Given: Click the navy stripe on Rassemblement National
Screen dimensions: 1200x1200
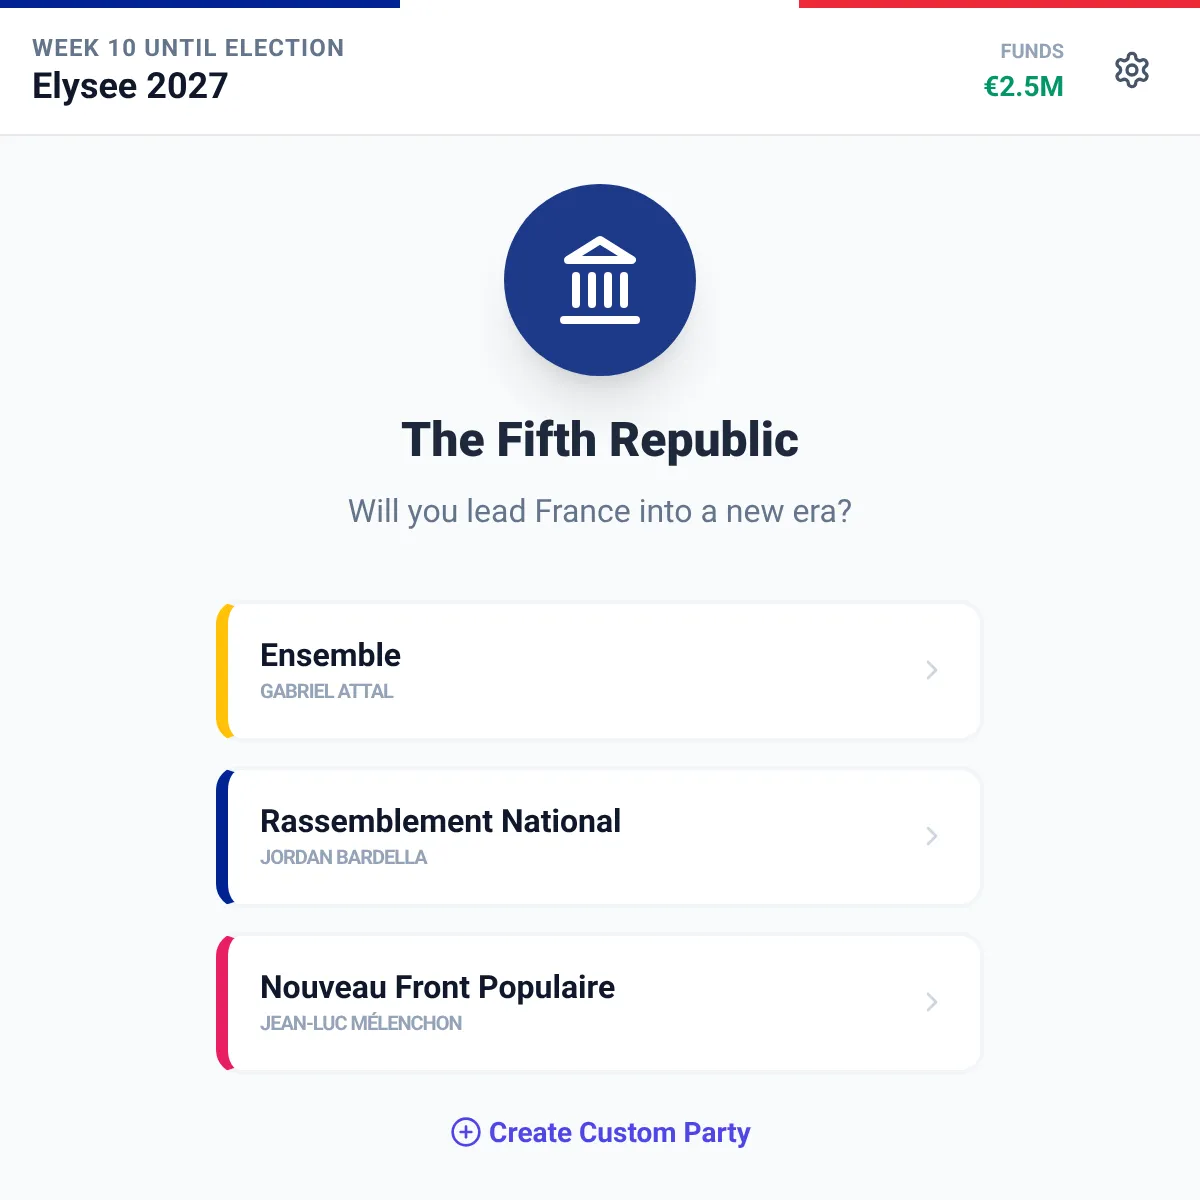Looking at the screenshot, I should (223, 837).
